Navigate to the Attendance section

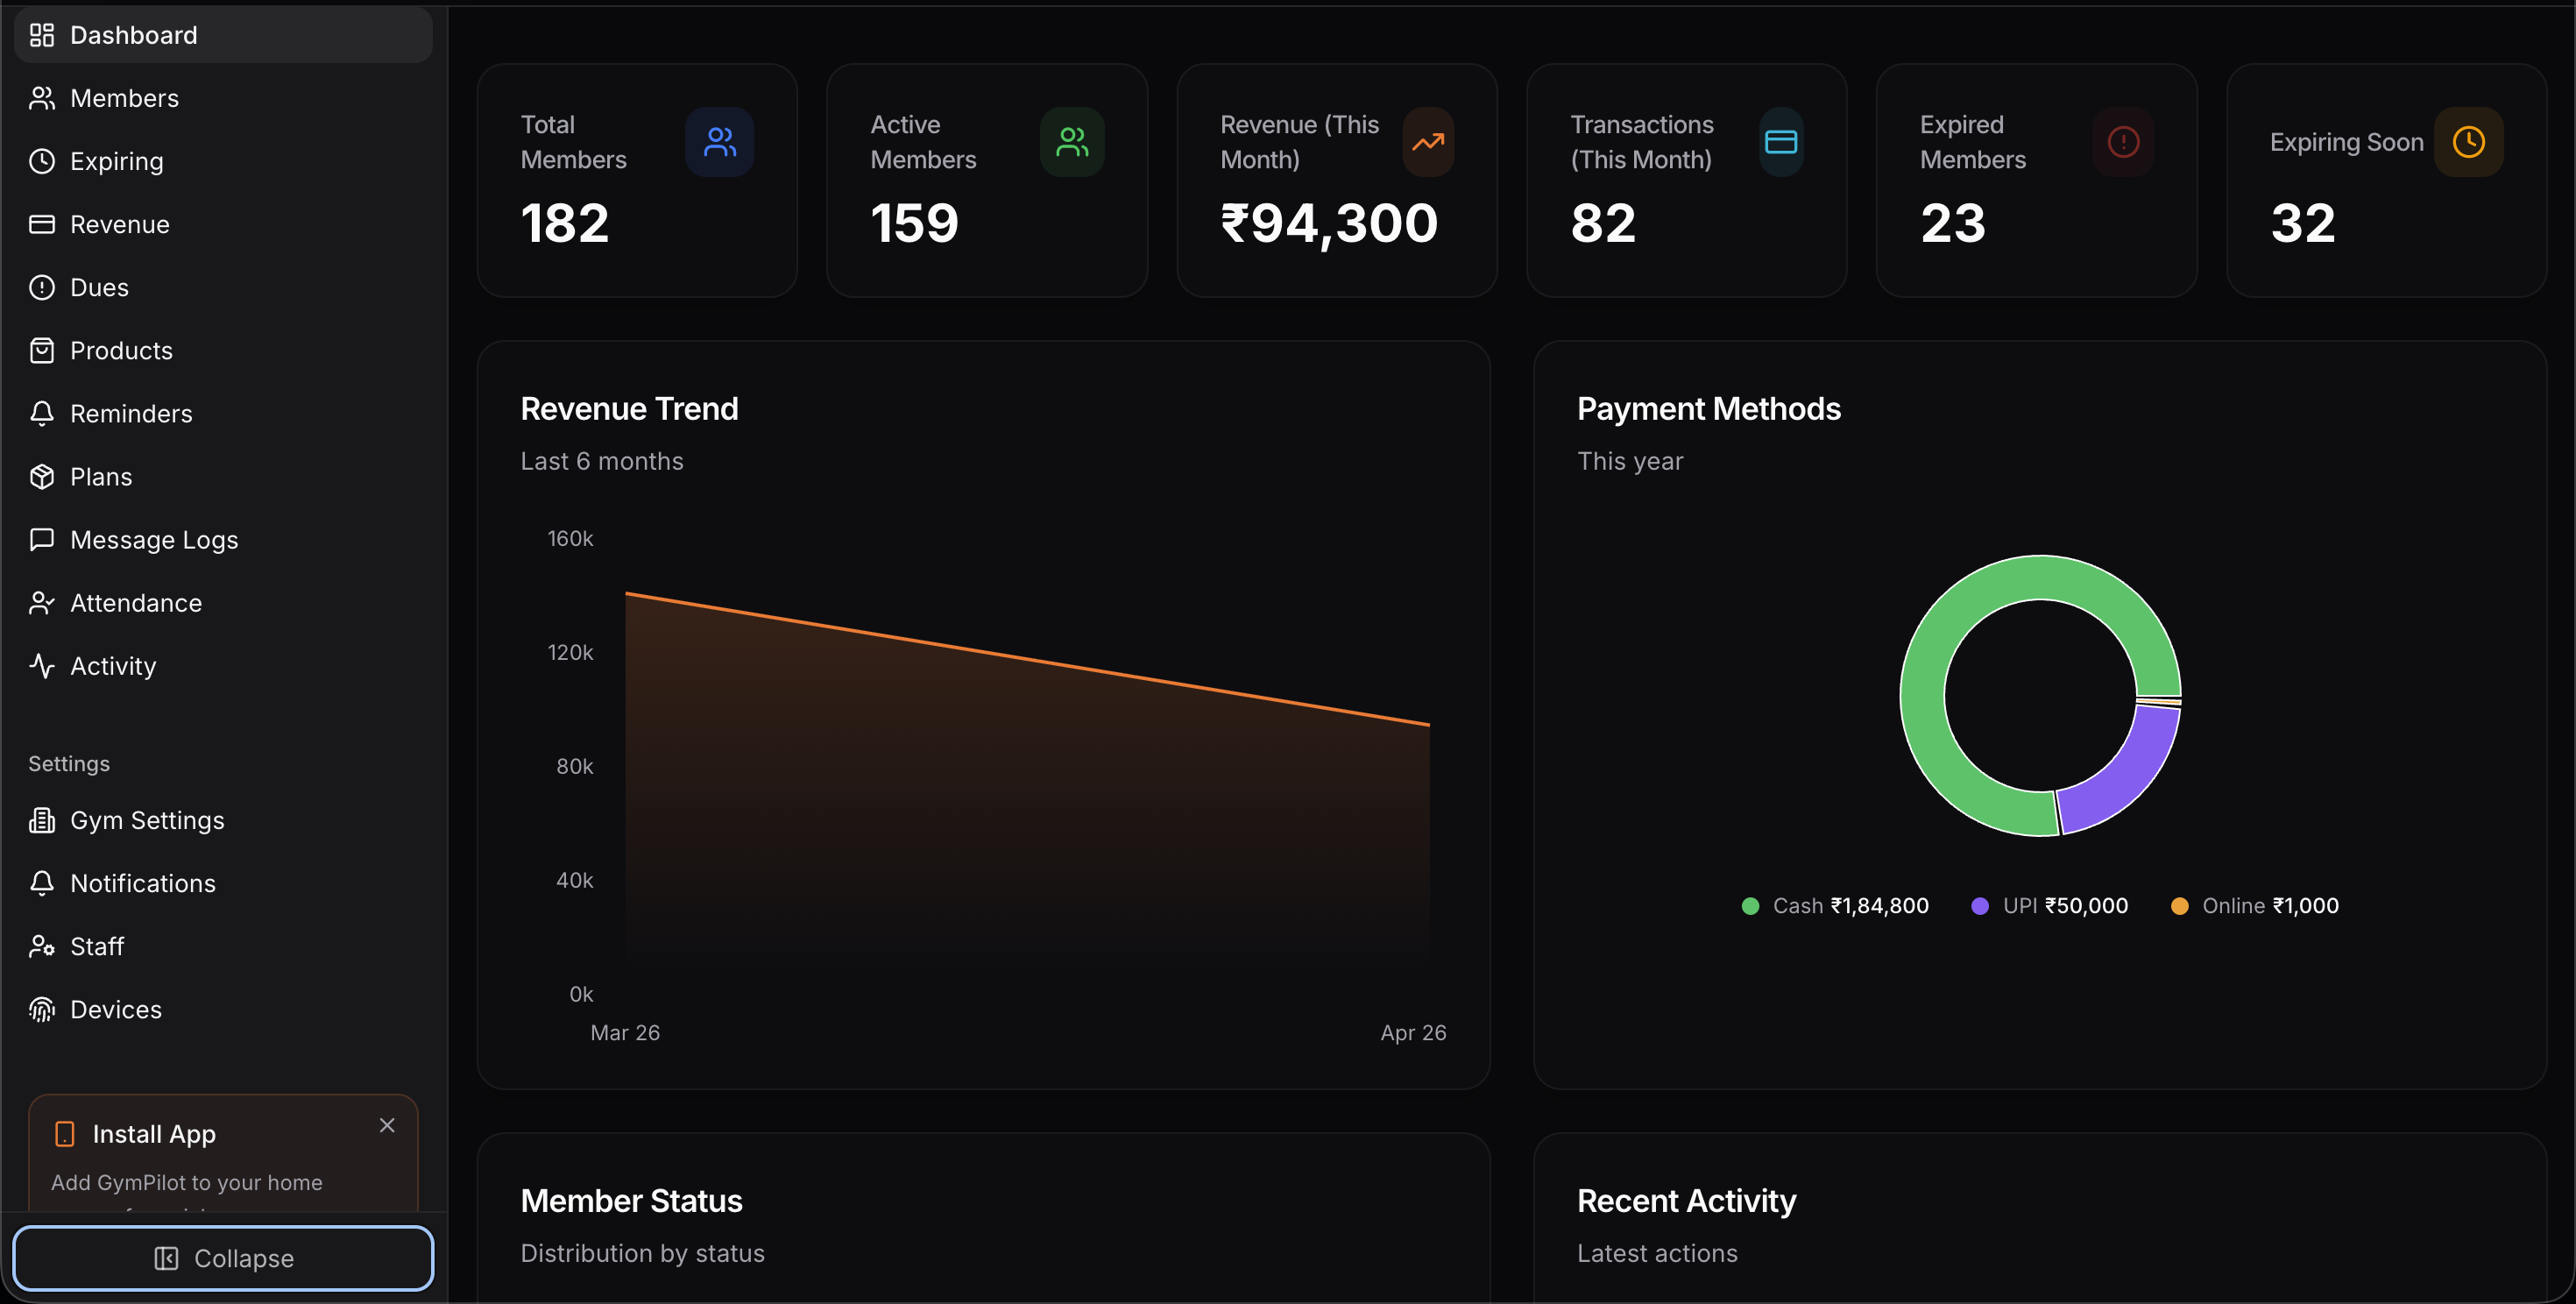tap(136, 603)
